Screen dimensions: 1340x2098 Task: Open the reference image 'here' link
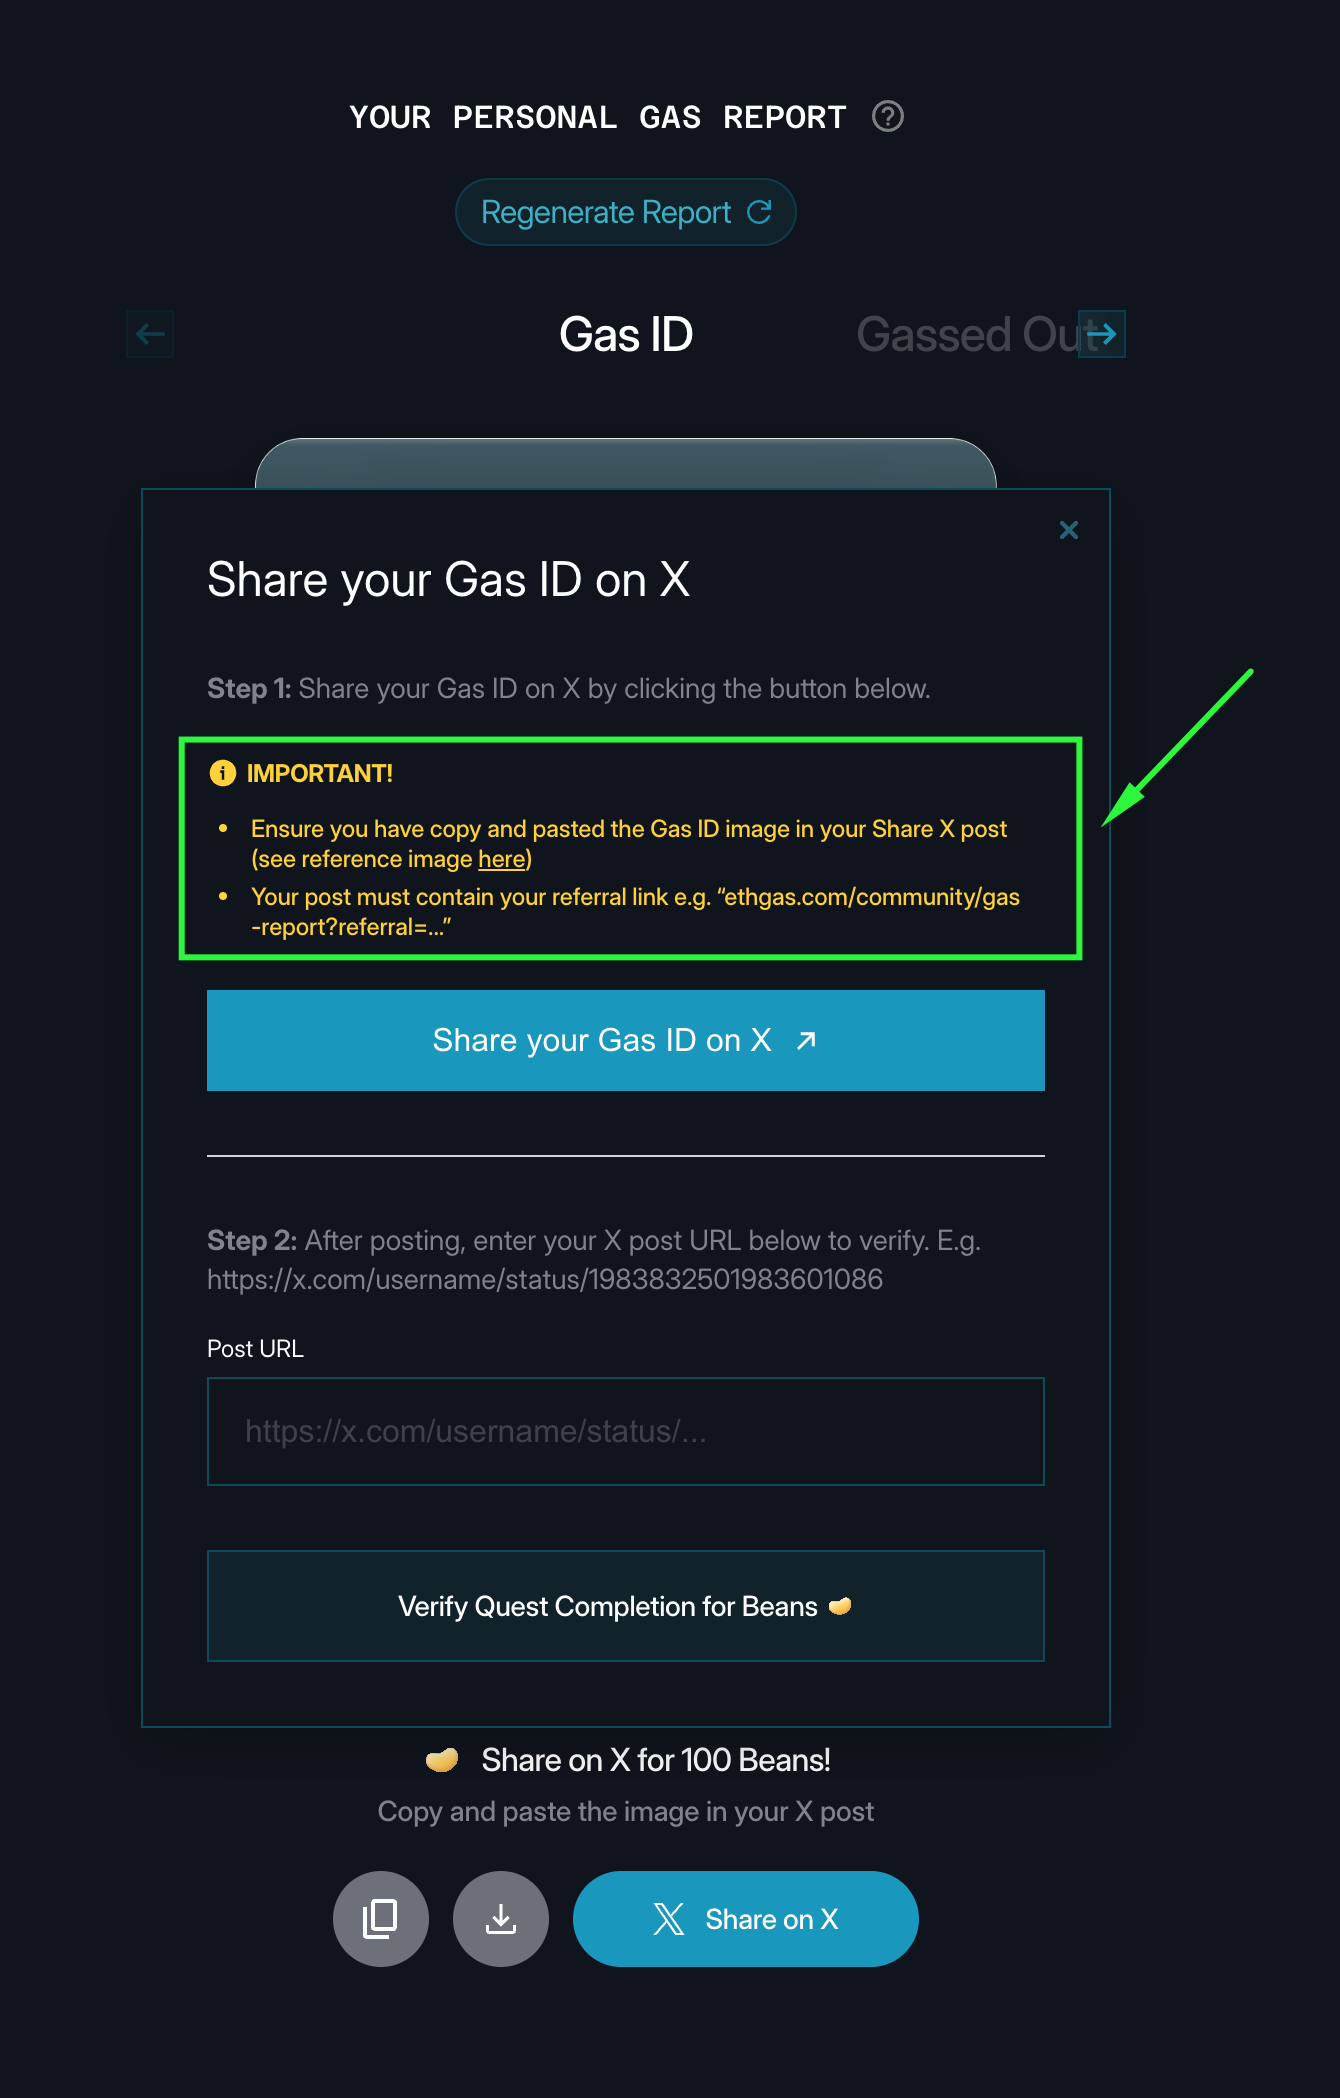pos(501,859)
